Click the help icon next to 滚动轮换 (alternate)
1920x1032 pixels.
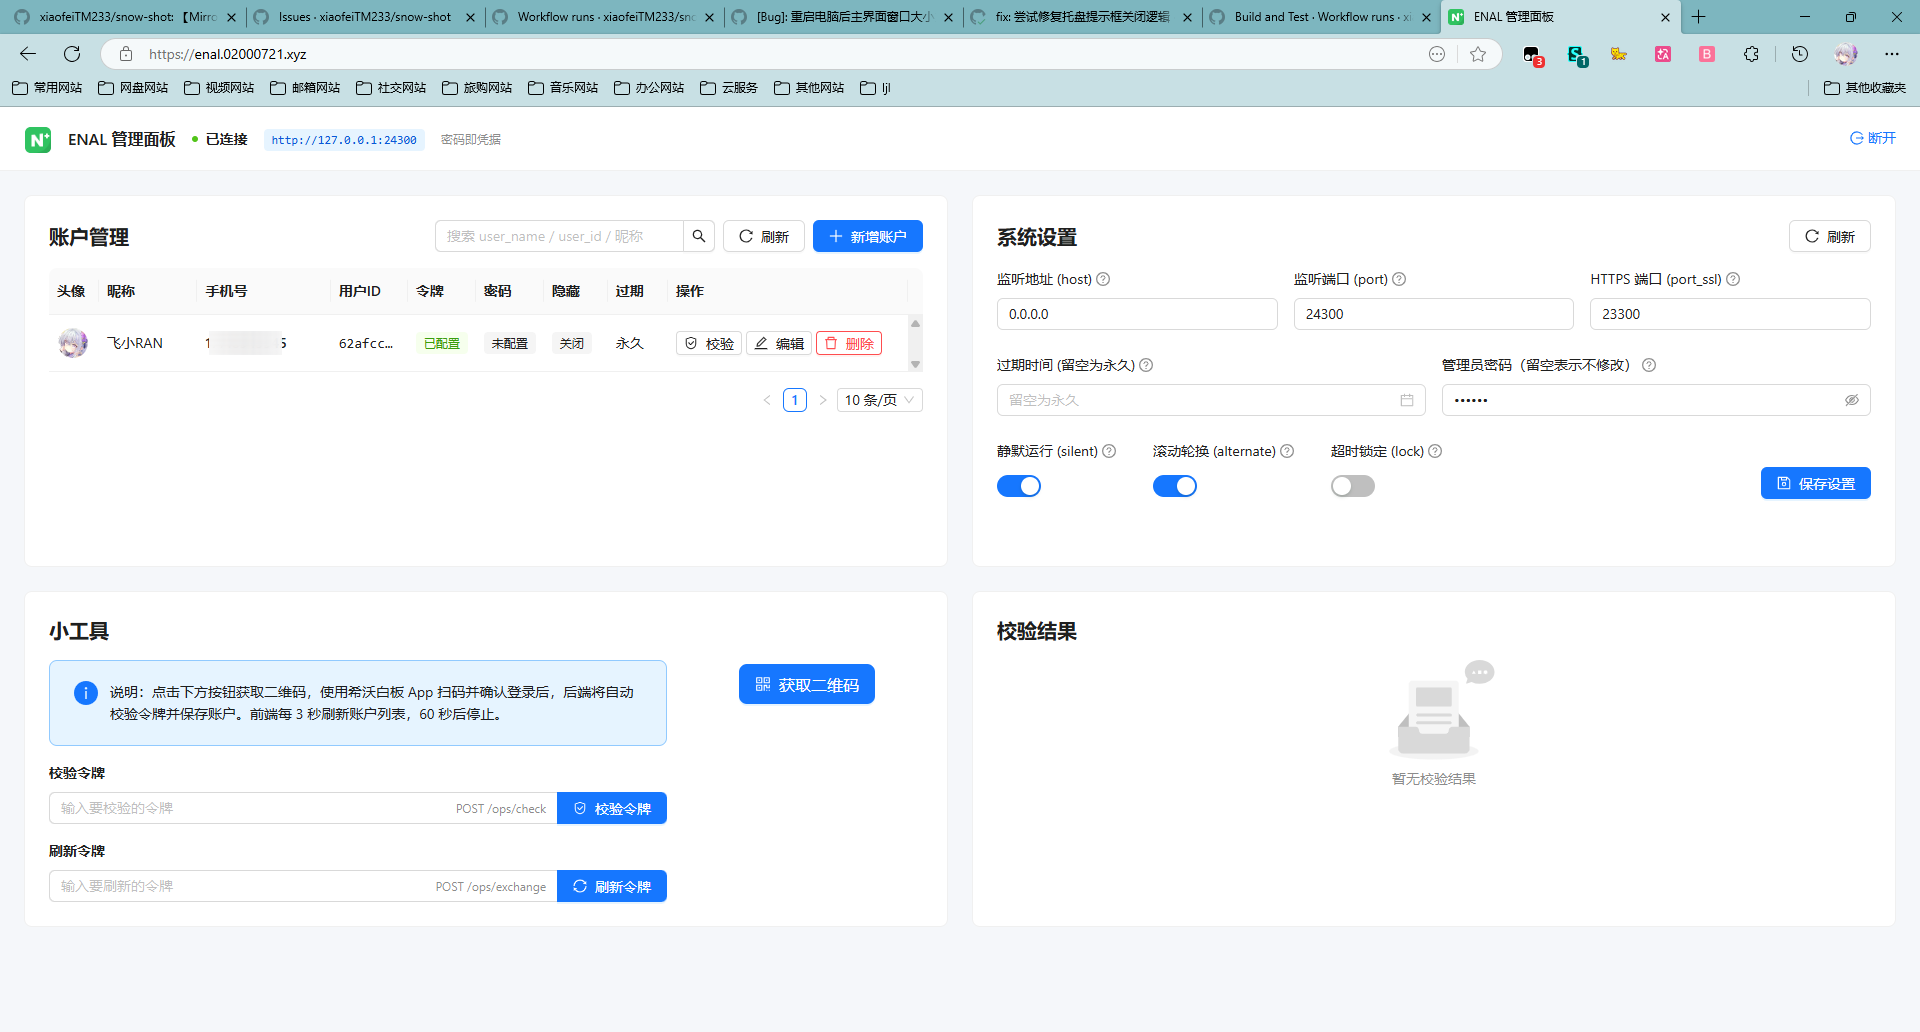1287,451
